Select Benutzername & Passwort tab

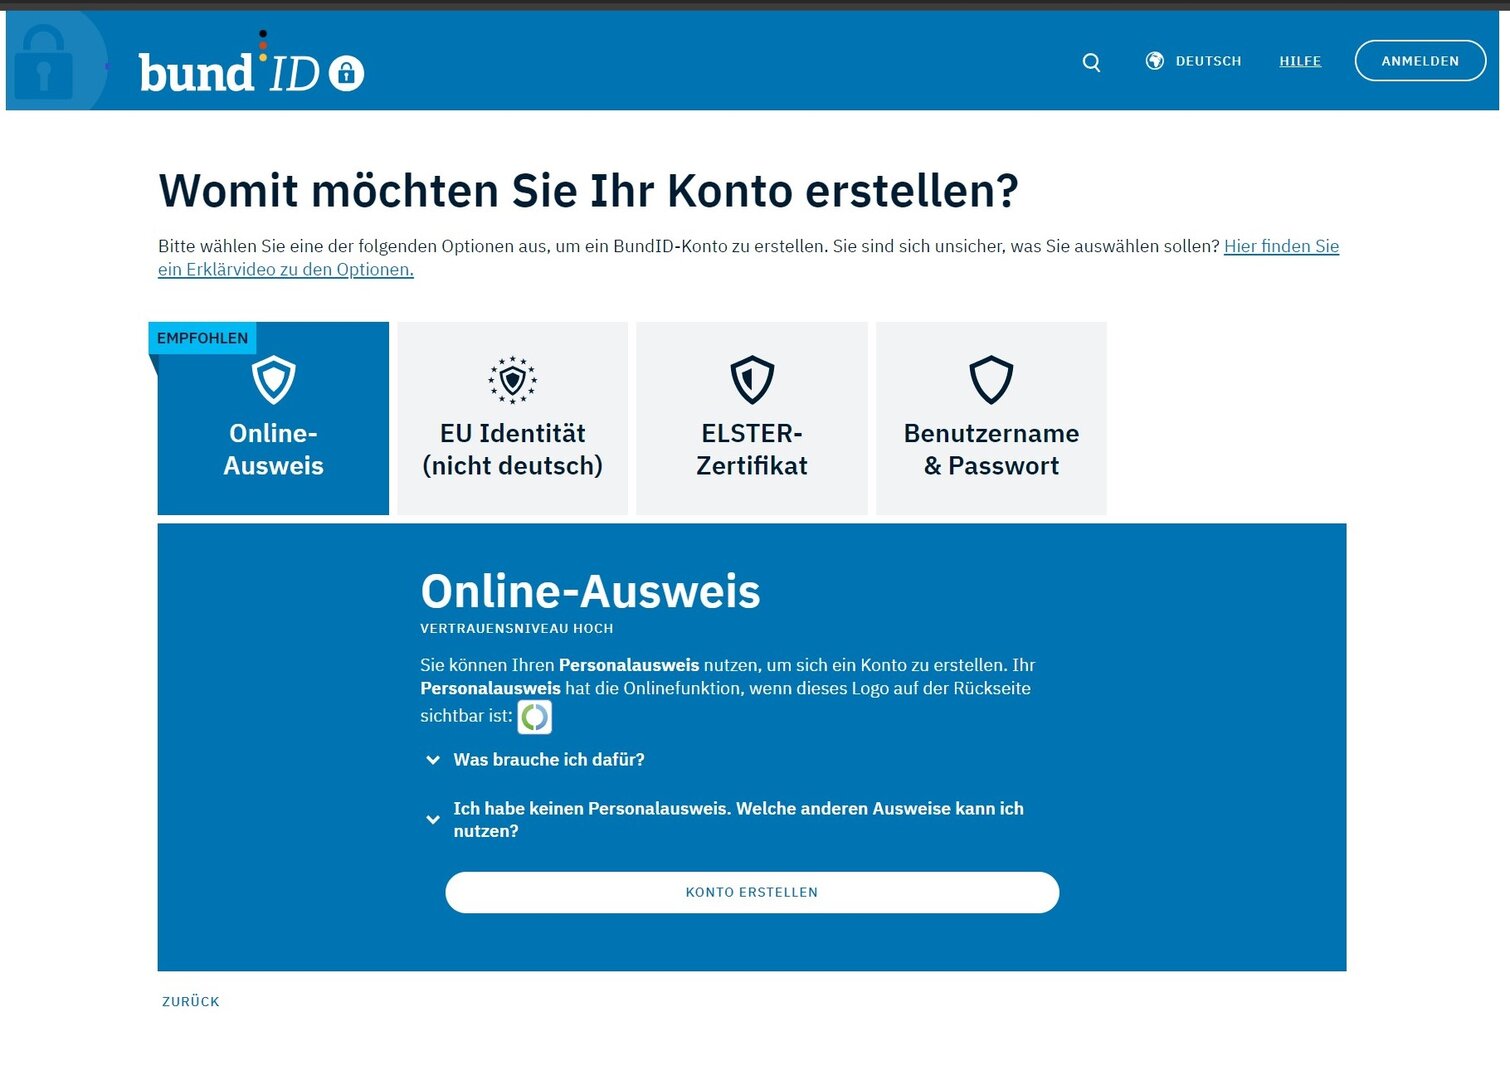[991, 450]
